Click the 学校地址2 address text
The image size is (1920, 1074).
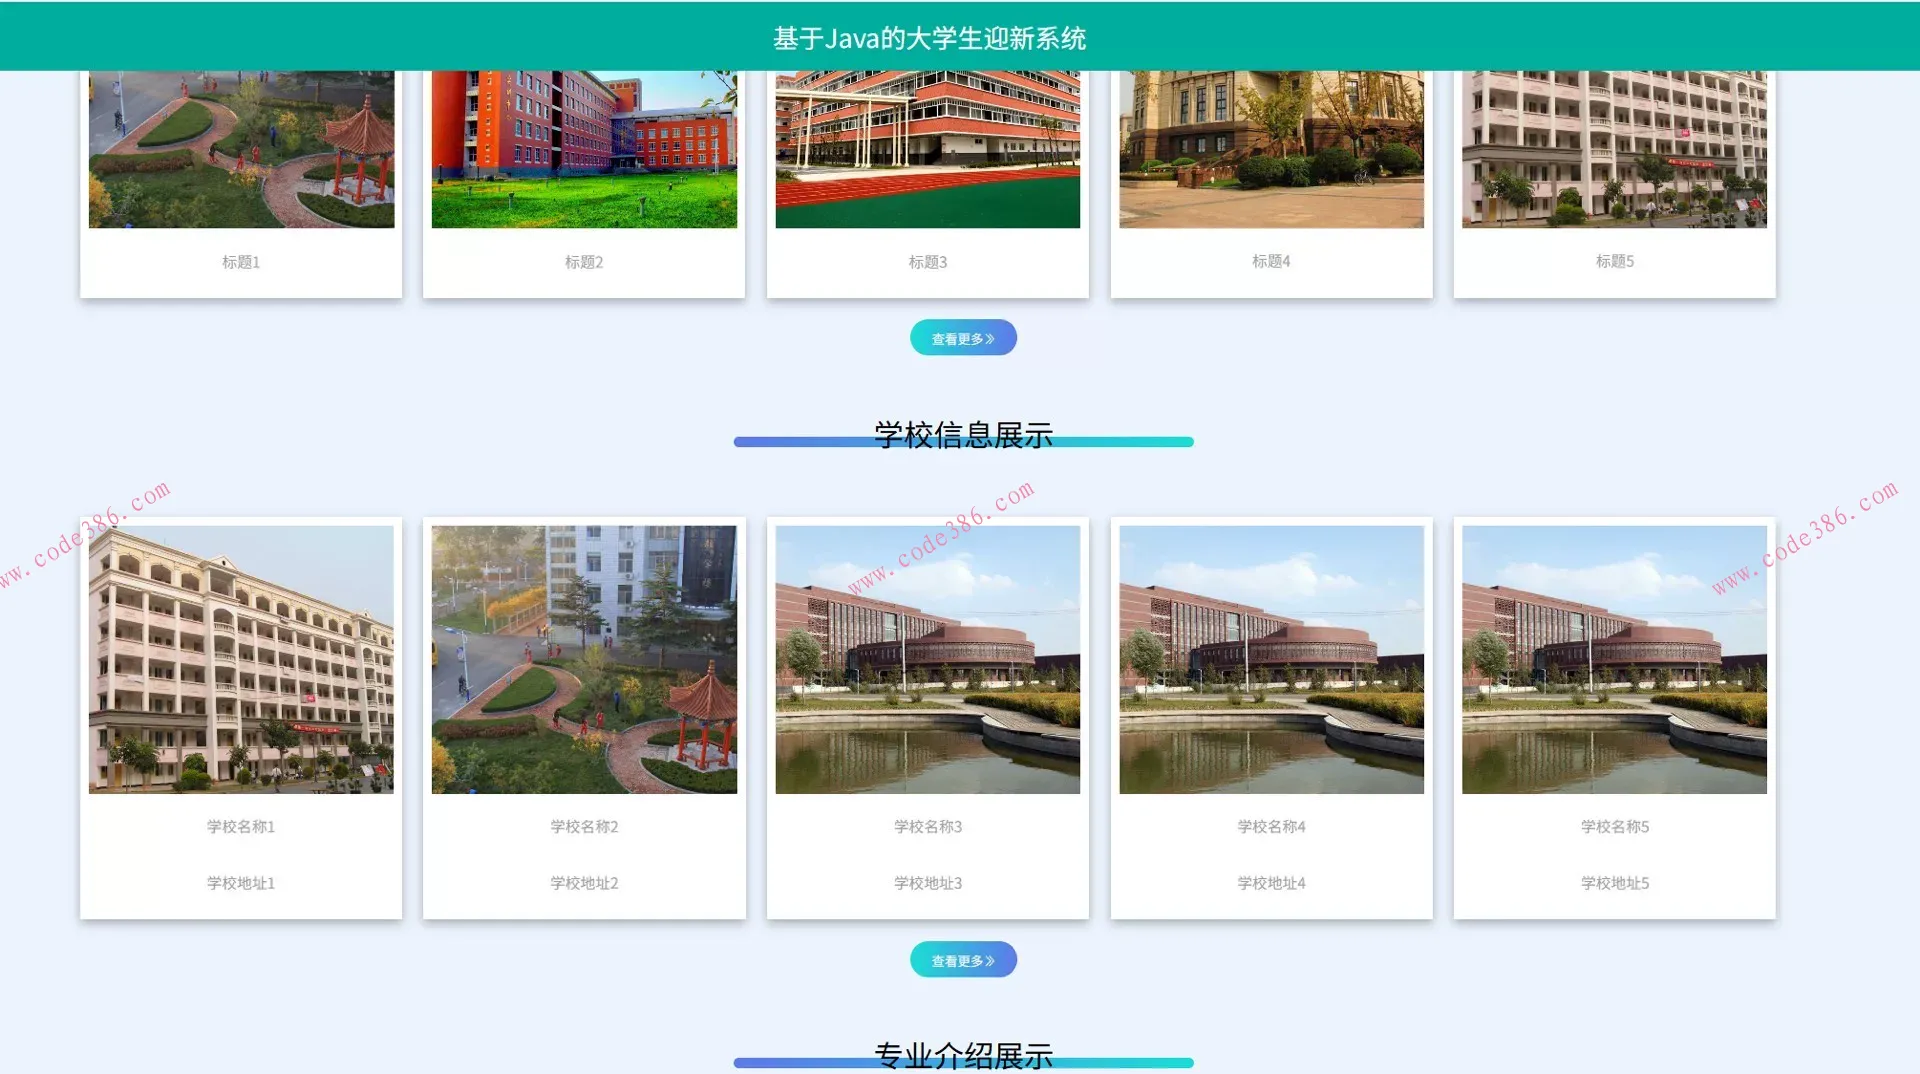pyautogui.click(x=584, y=883)
